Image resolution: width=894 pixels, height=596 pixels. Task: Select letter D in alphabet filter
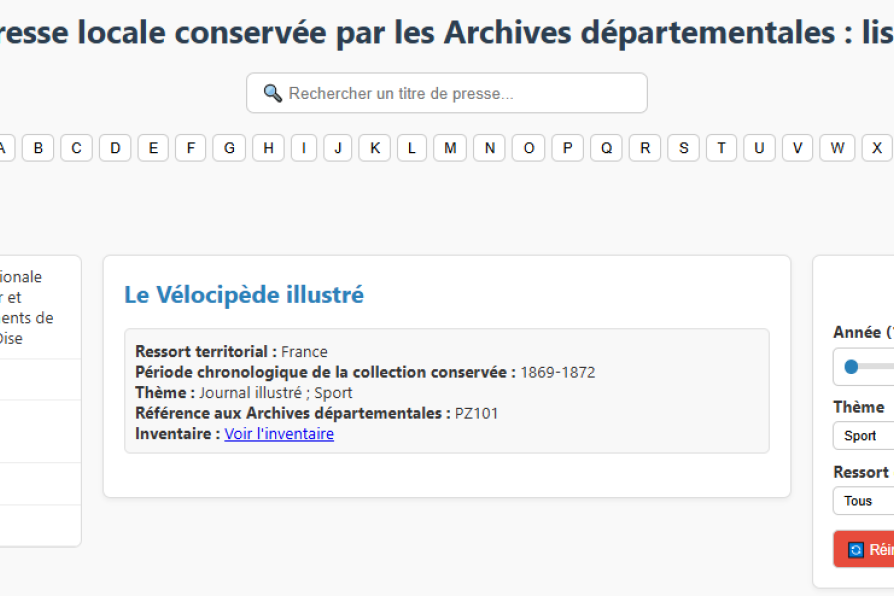coord(115,148)
